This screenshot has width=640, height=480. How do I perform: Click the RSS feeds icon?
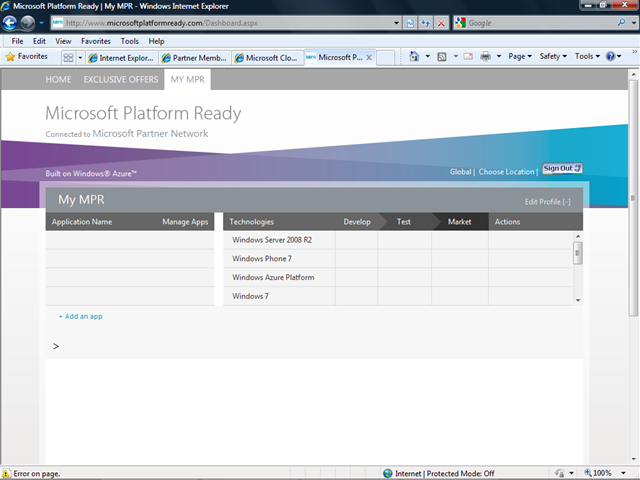click(x=442, y=57)
